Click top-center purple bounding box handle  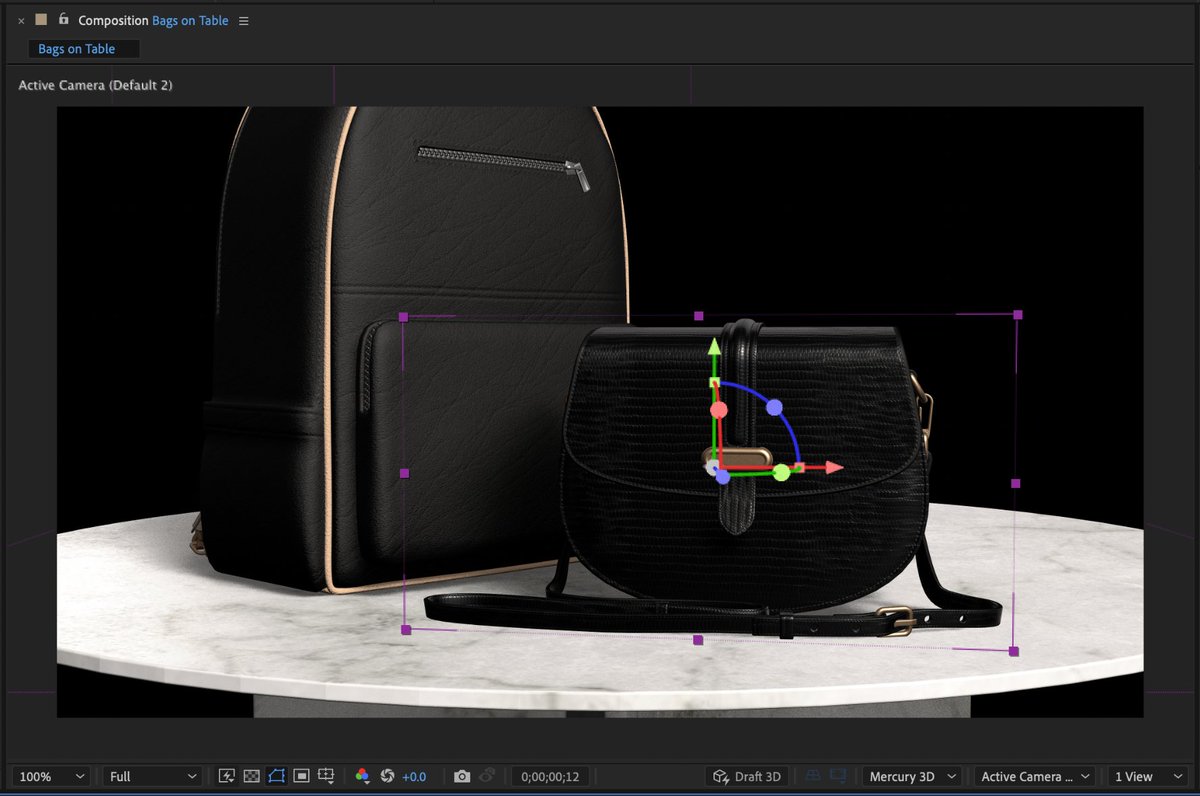point(699,315)
